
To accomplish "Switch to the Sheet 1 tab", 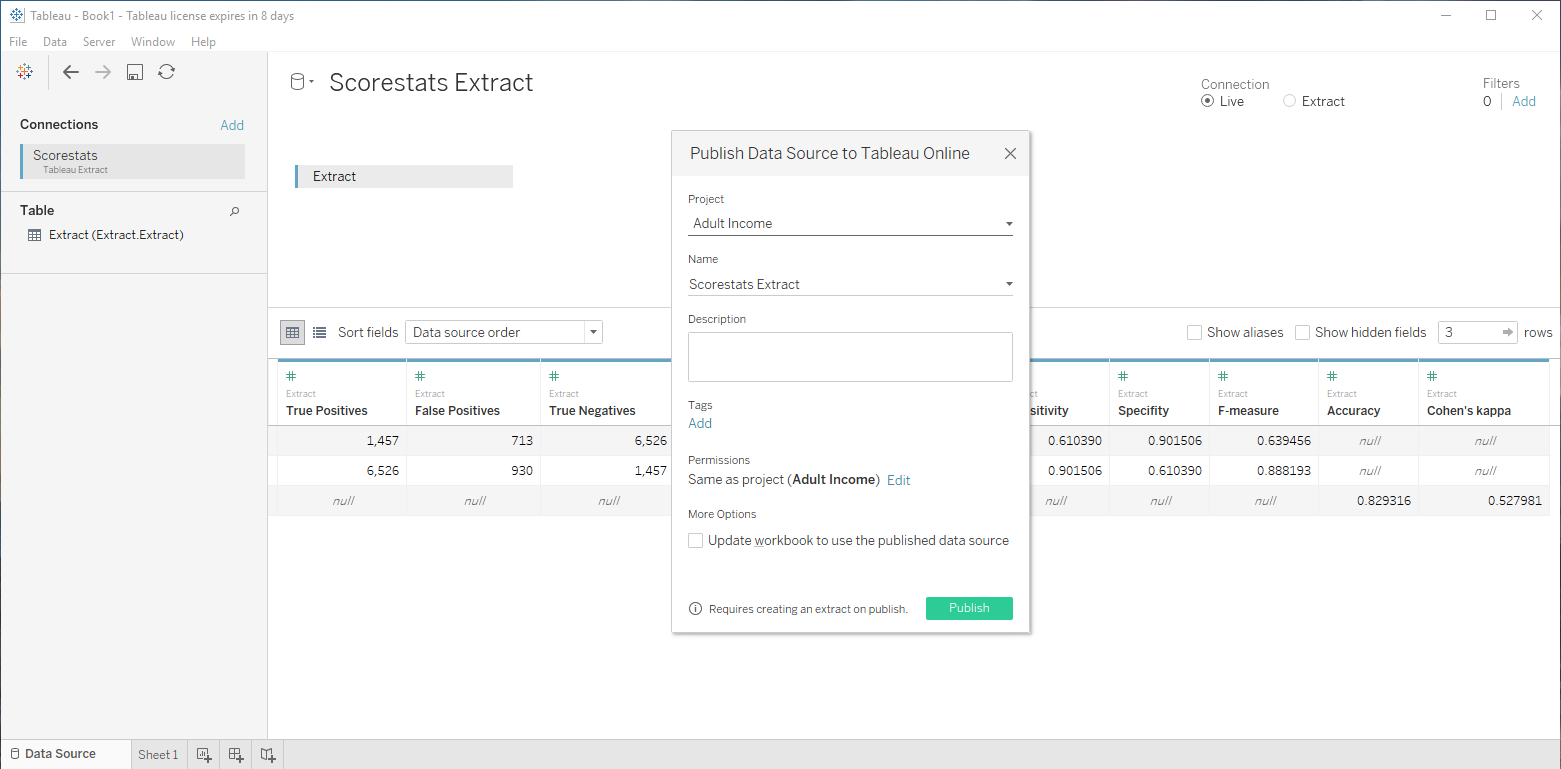I will click(158, 754).
